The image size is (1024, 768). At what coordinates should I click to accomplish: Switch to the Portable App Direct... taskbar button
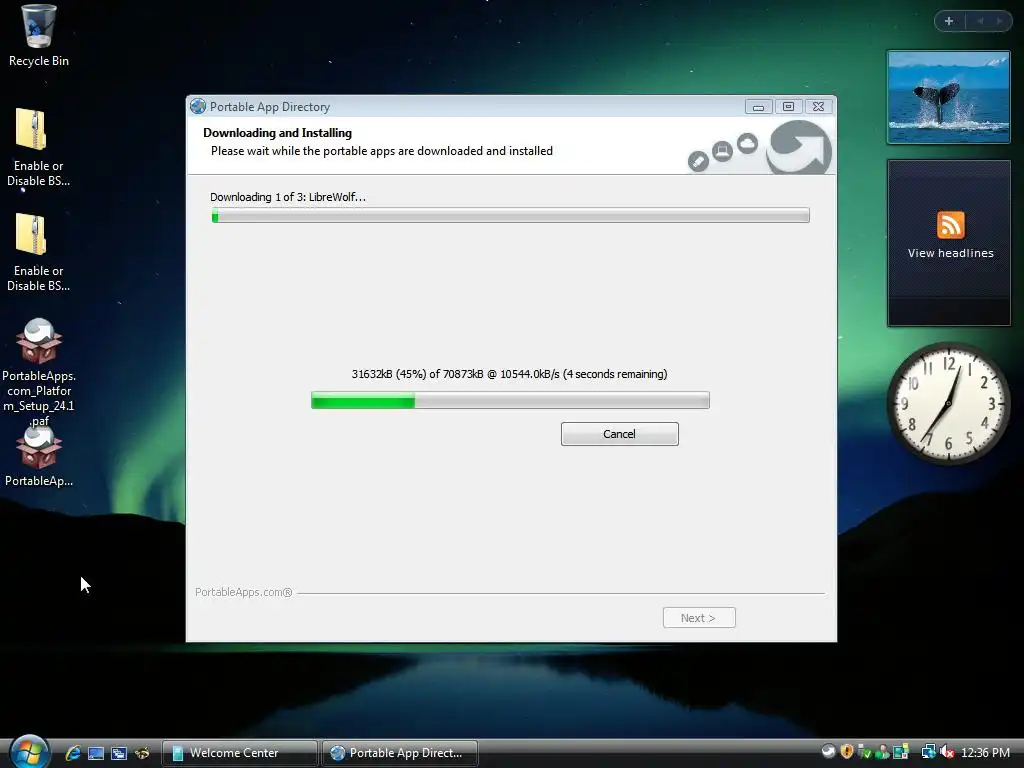click(400, 753)
